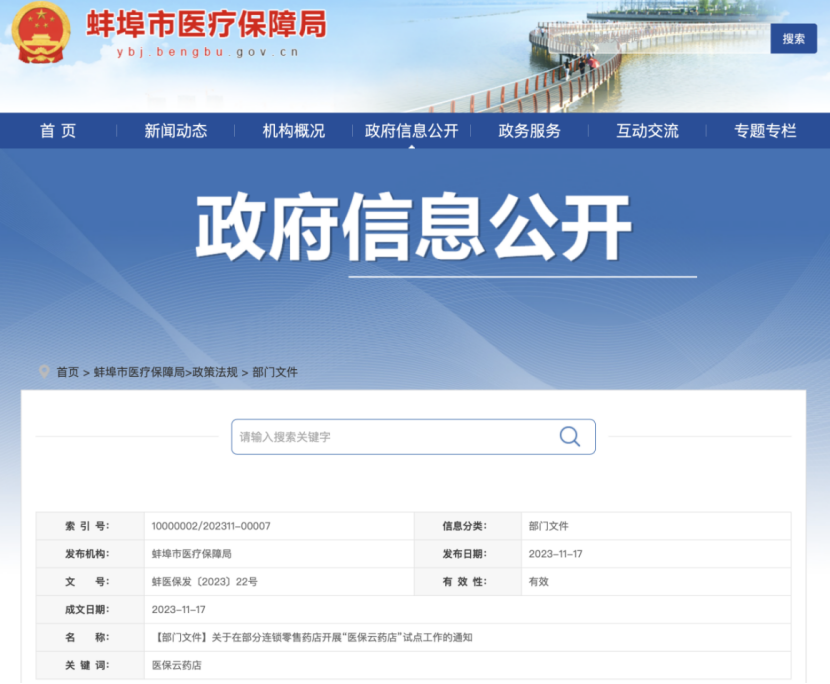Select the 政府信息公开 navigation tab
The height and width of the screenshot is (684, 830).
(x=410, y=131)
